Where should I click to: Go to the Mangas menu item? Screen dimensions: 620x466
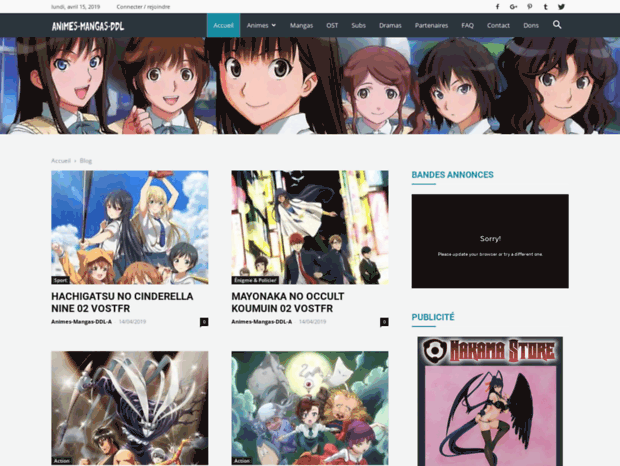click(301, 25)
